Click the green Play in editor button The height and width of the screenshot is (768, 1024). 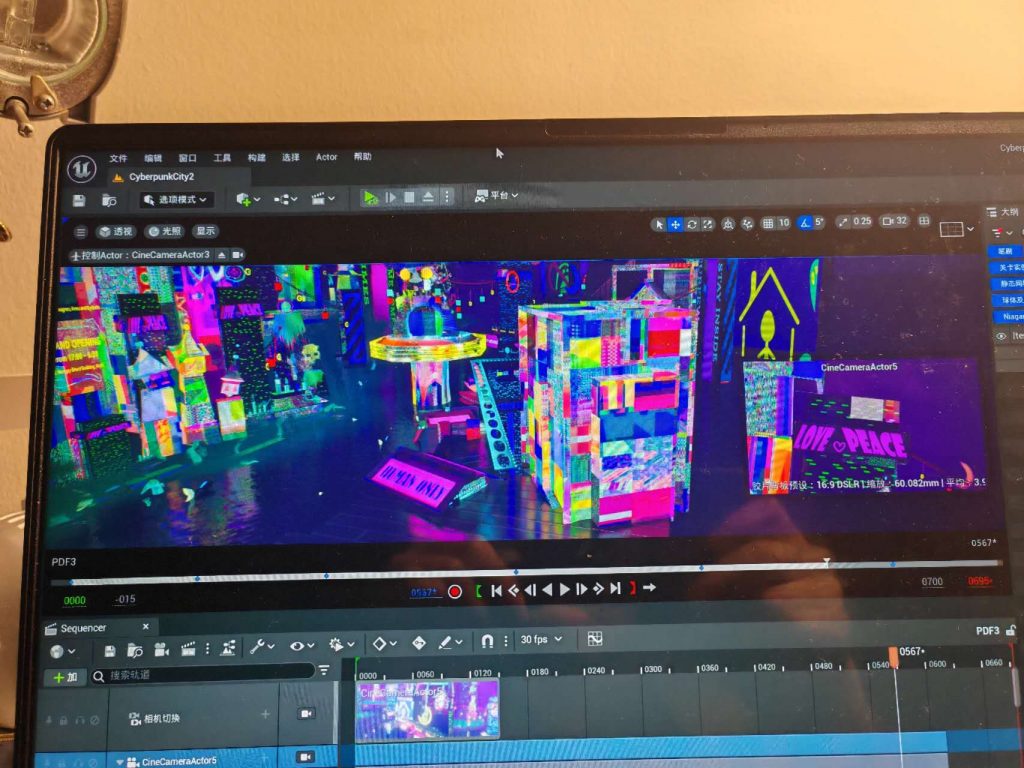pos(371,198)
